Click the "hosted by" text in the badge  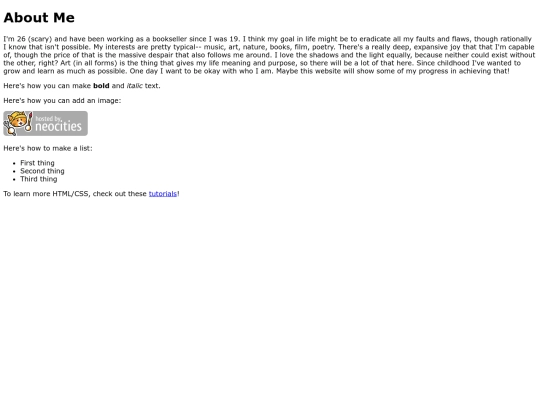48,118
